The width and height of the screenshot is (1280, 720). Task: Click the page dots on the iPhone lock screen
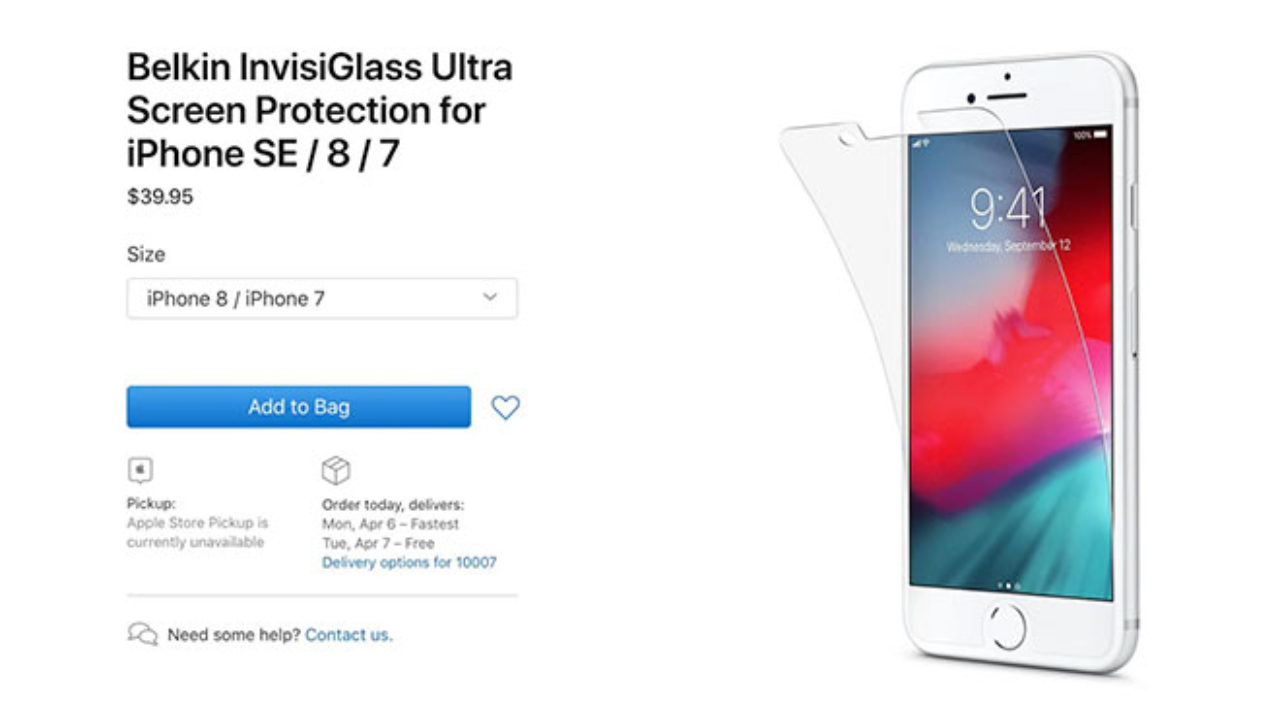[x=1008, y=586]
